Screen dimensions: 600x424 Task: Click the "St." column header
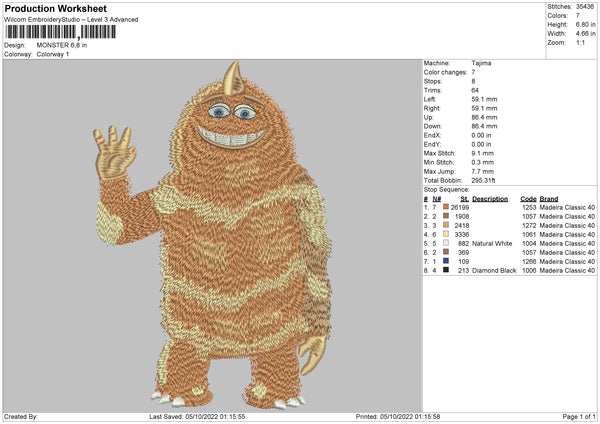tap(465, 199)
